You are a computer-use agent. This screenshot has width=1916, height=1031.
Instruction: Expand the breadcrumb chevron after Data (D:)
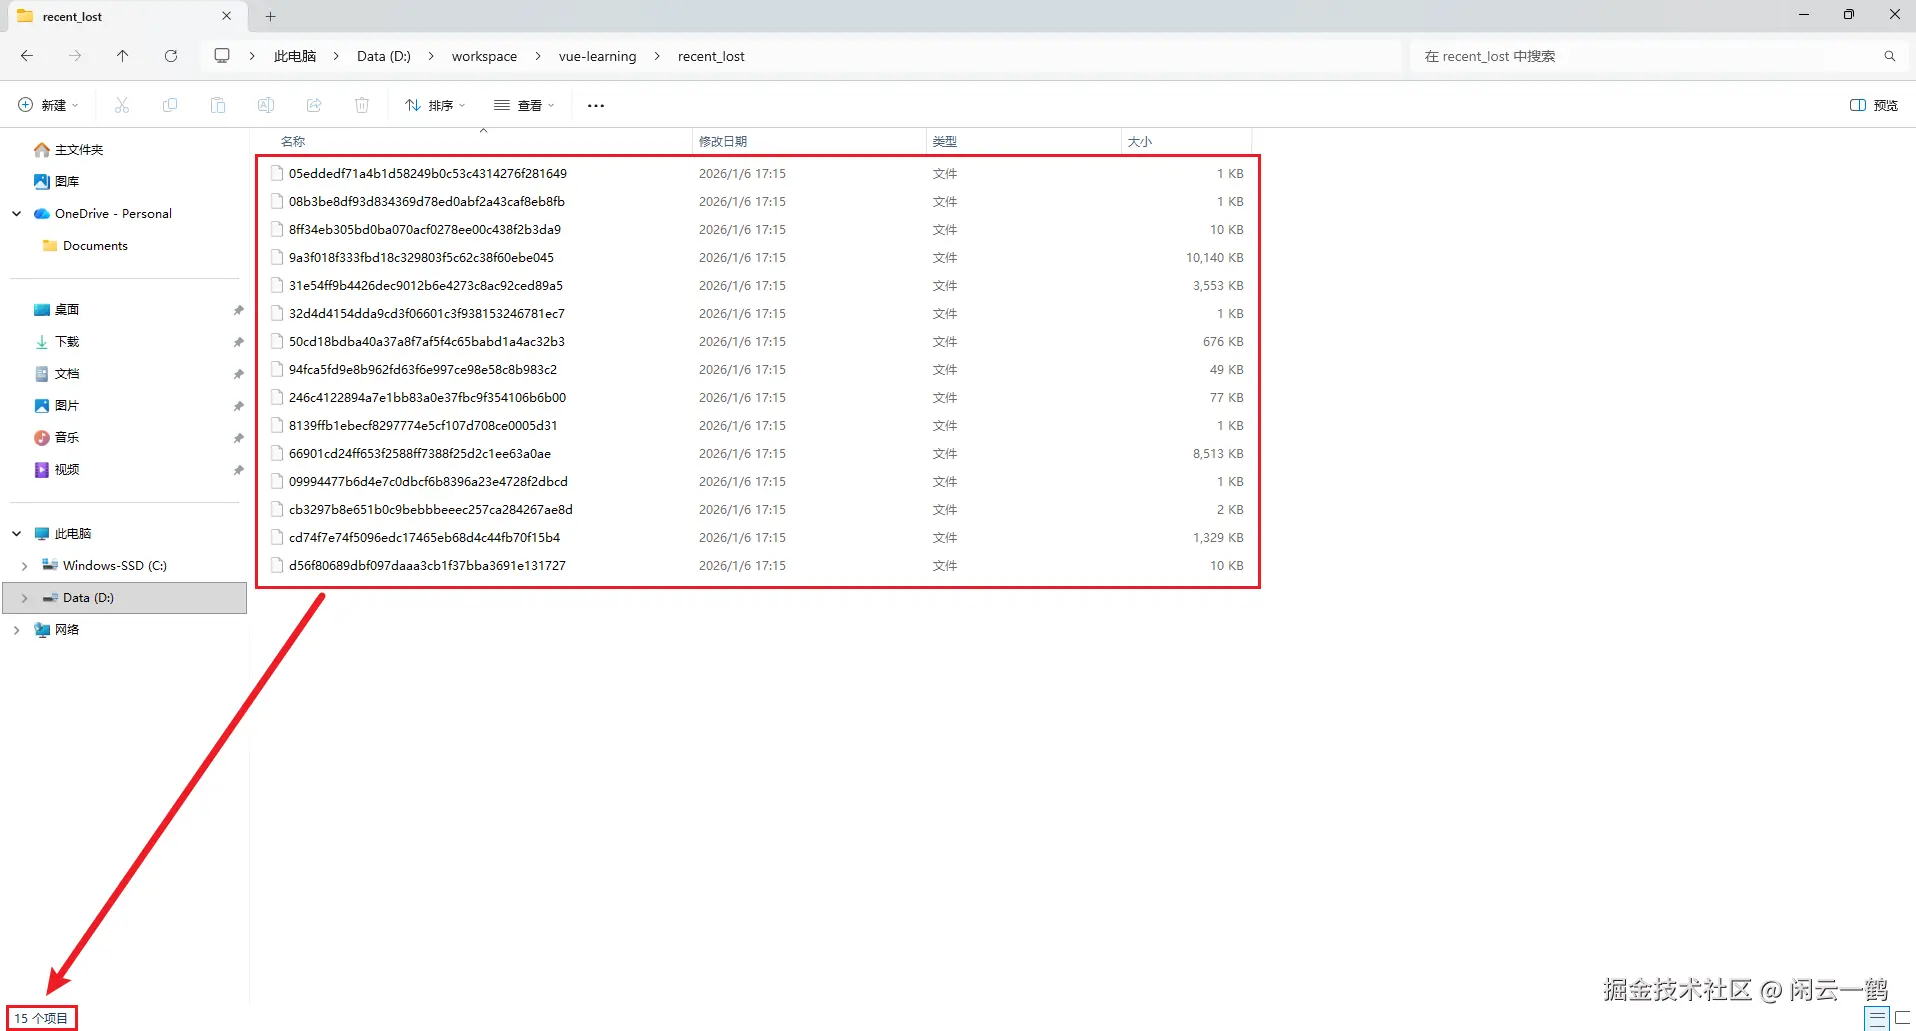tap(431, 56)
